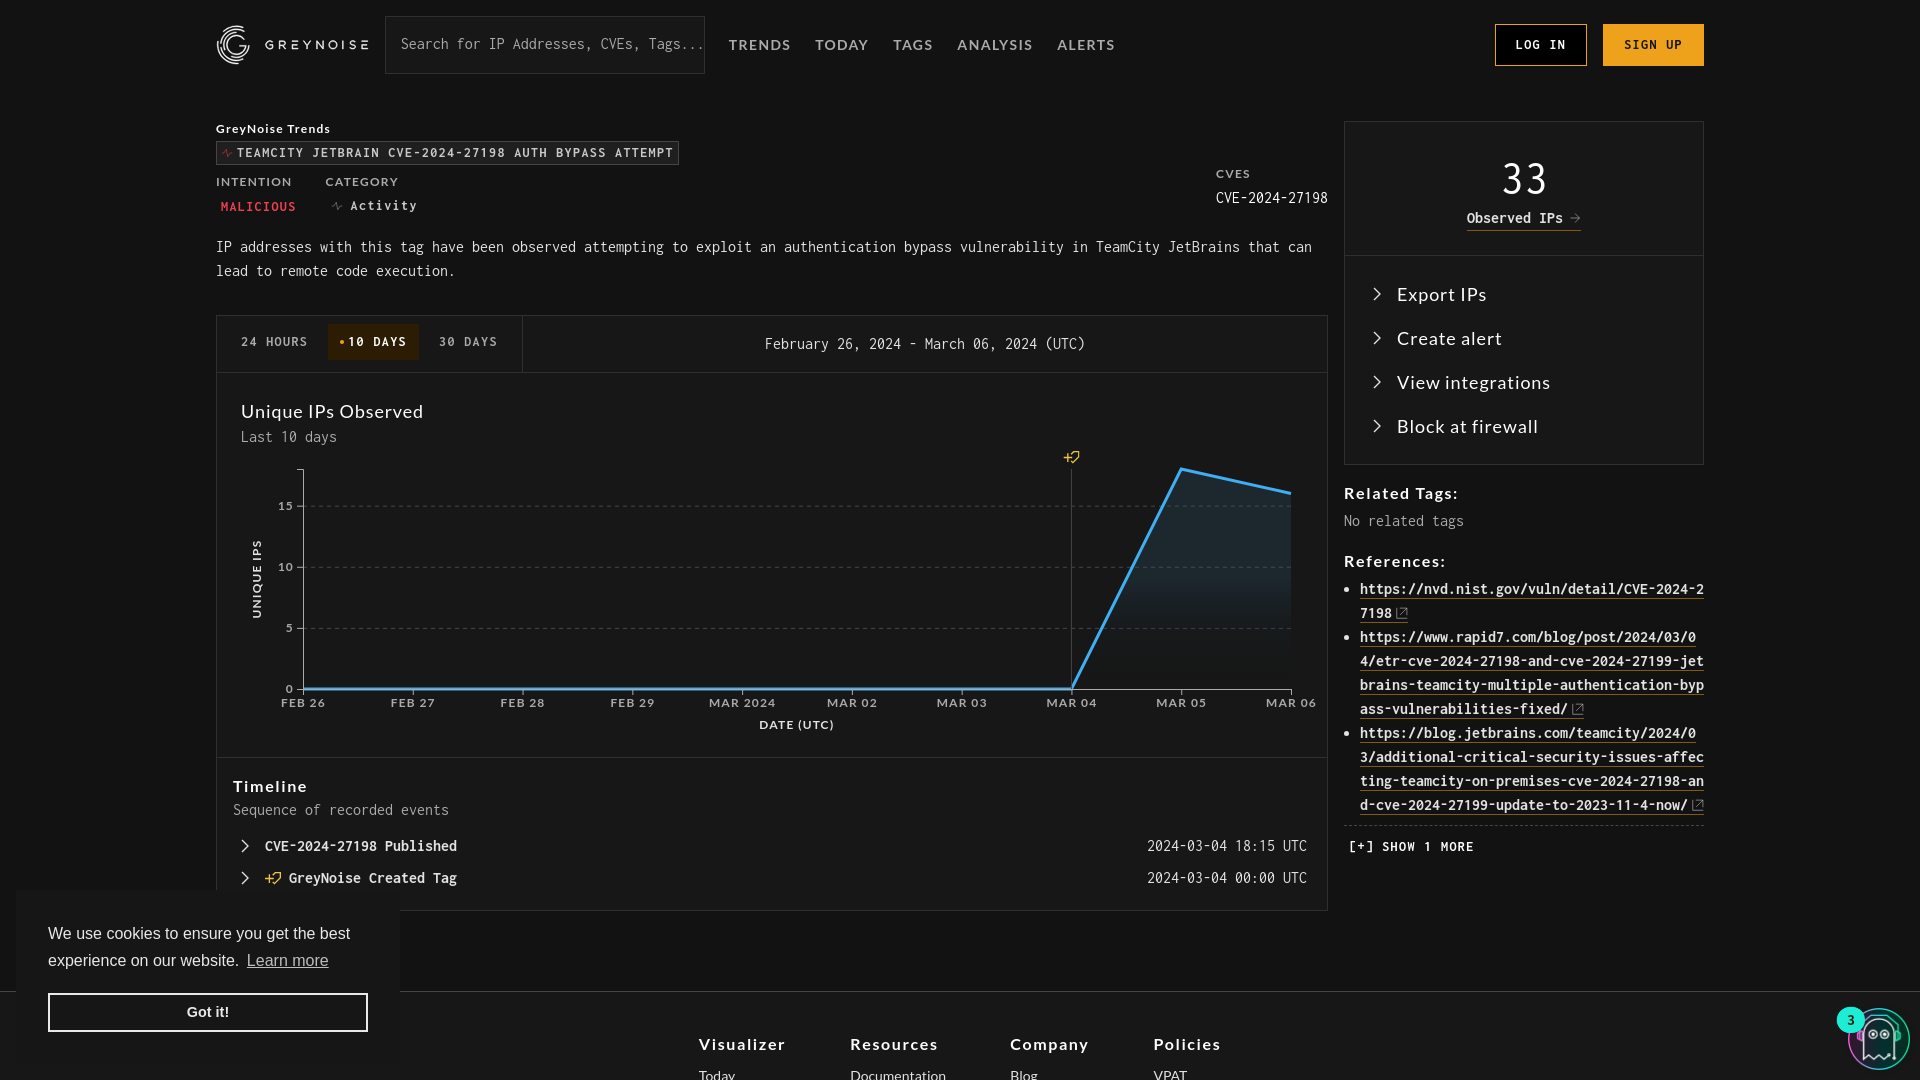Dismiss cookies with Got it!
Image resolution: width=1920 pixels, height=1080 pixels.
point(208,1012)
